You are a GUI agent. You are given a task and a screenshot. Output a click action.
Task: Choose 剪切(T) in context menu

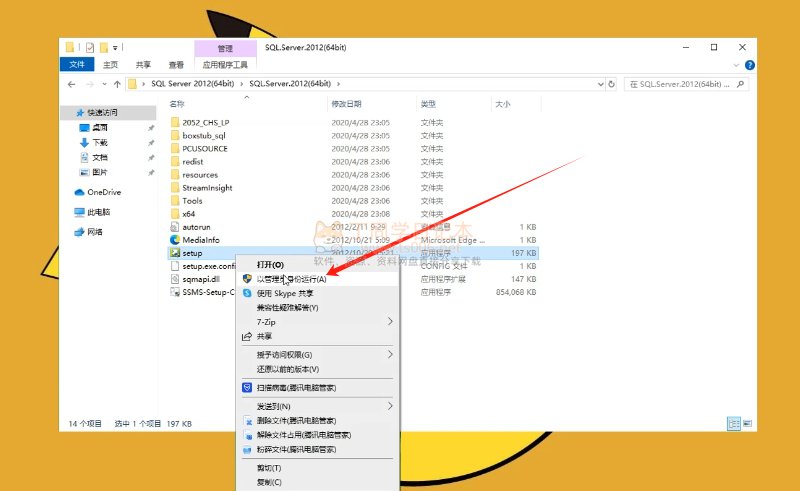click(x=319, y=468)
